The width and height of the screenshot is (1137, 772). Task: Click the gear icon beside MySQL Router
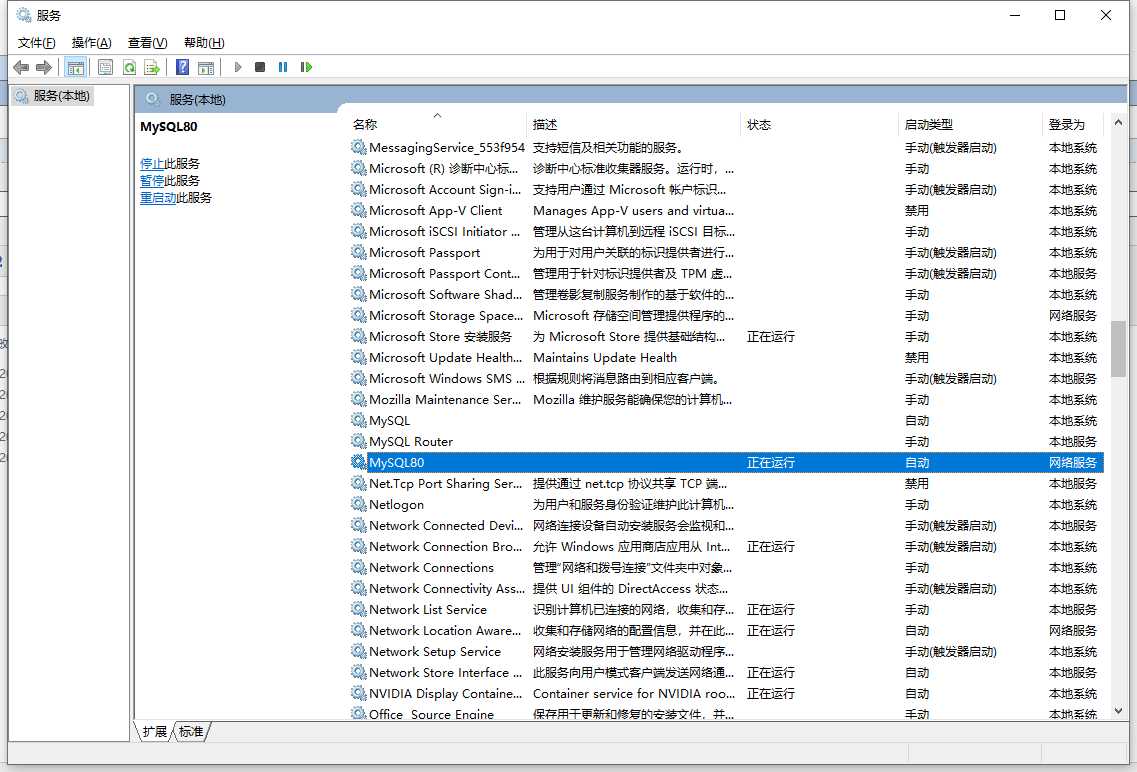pyautogui.click(x=358, y=441)
